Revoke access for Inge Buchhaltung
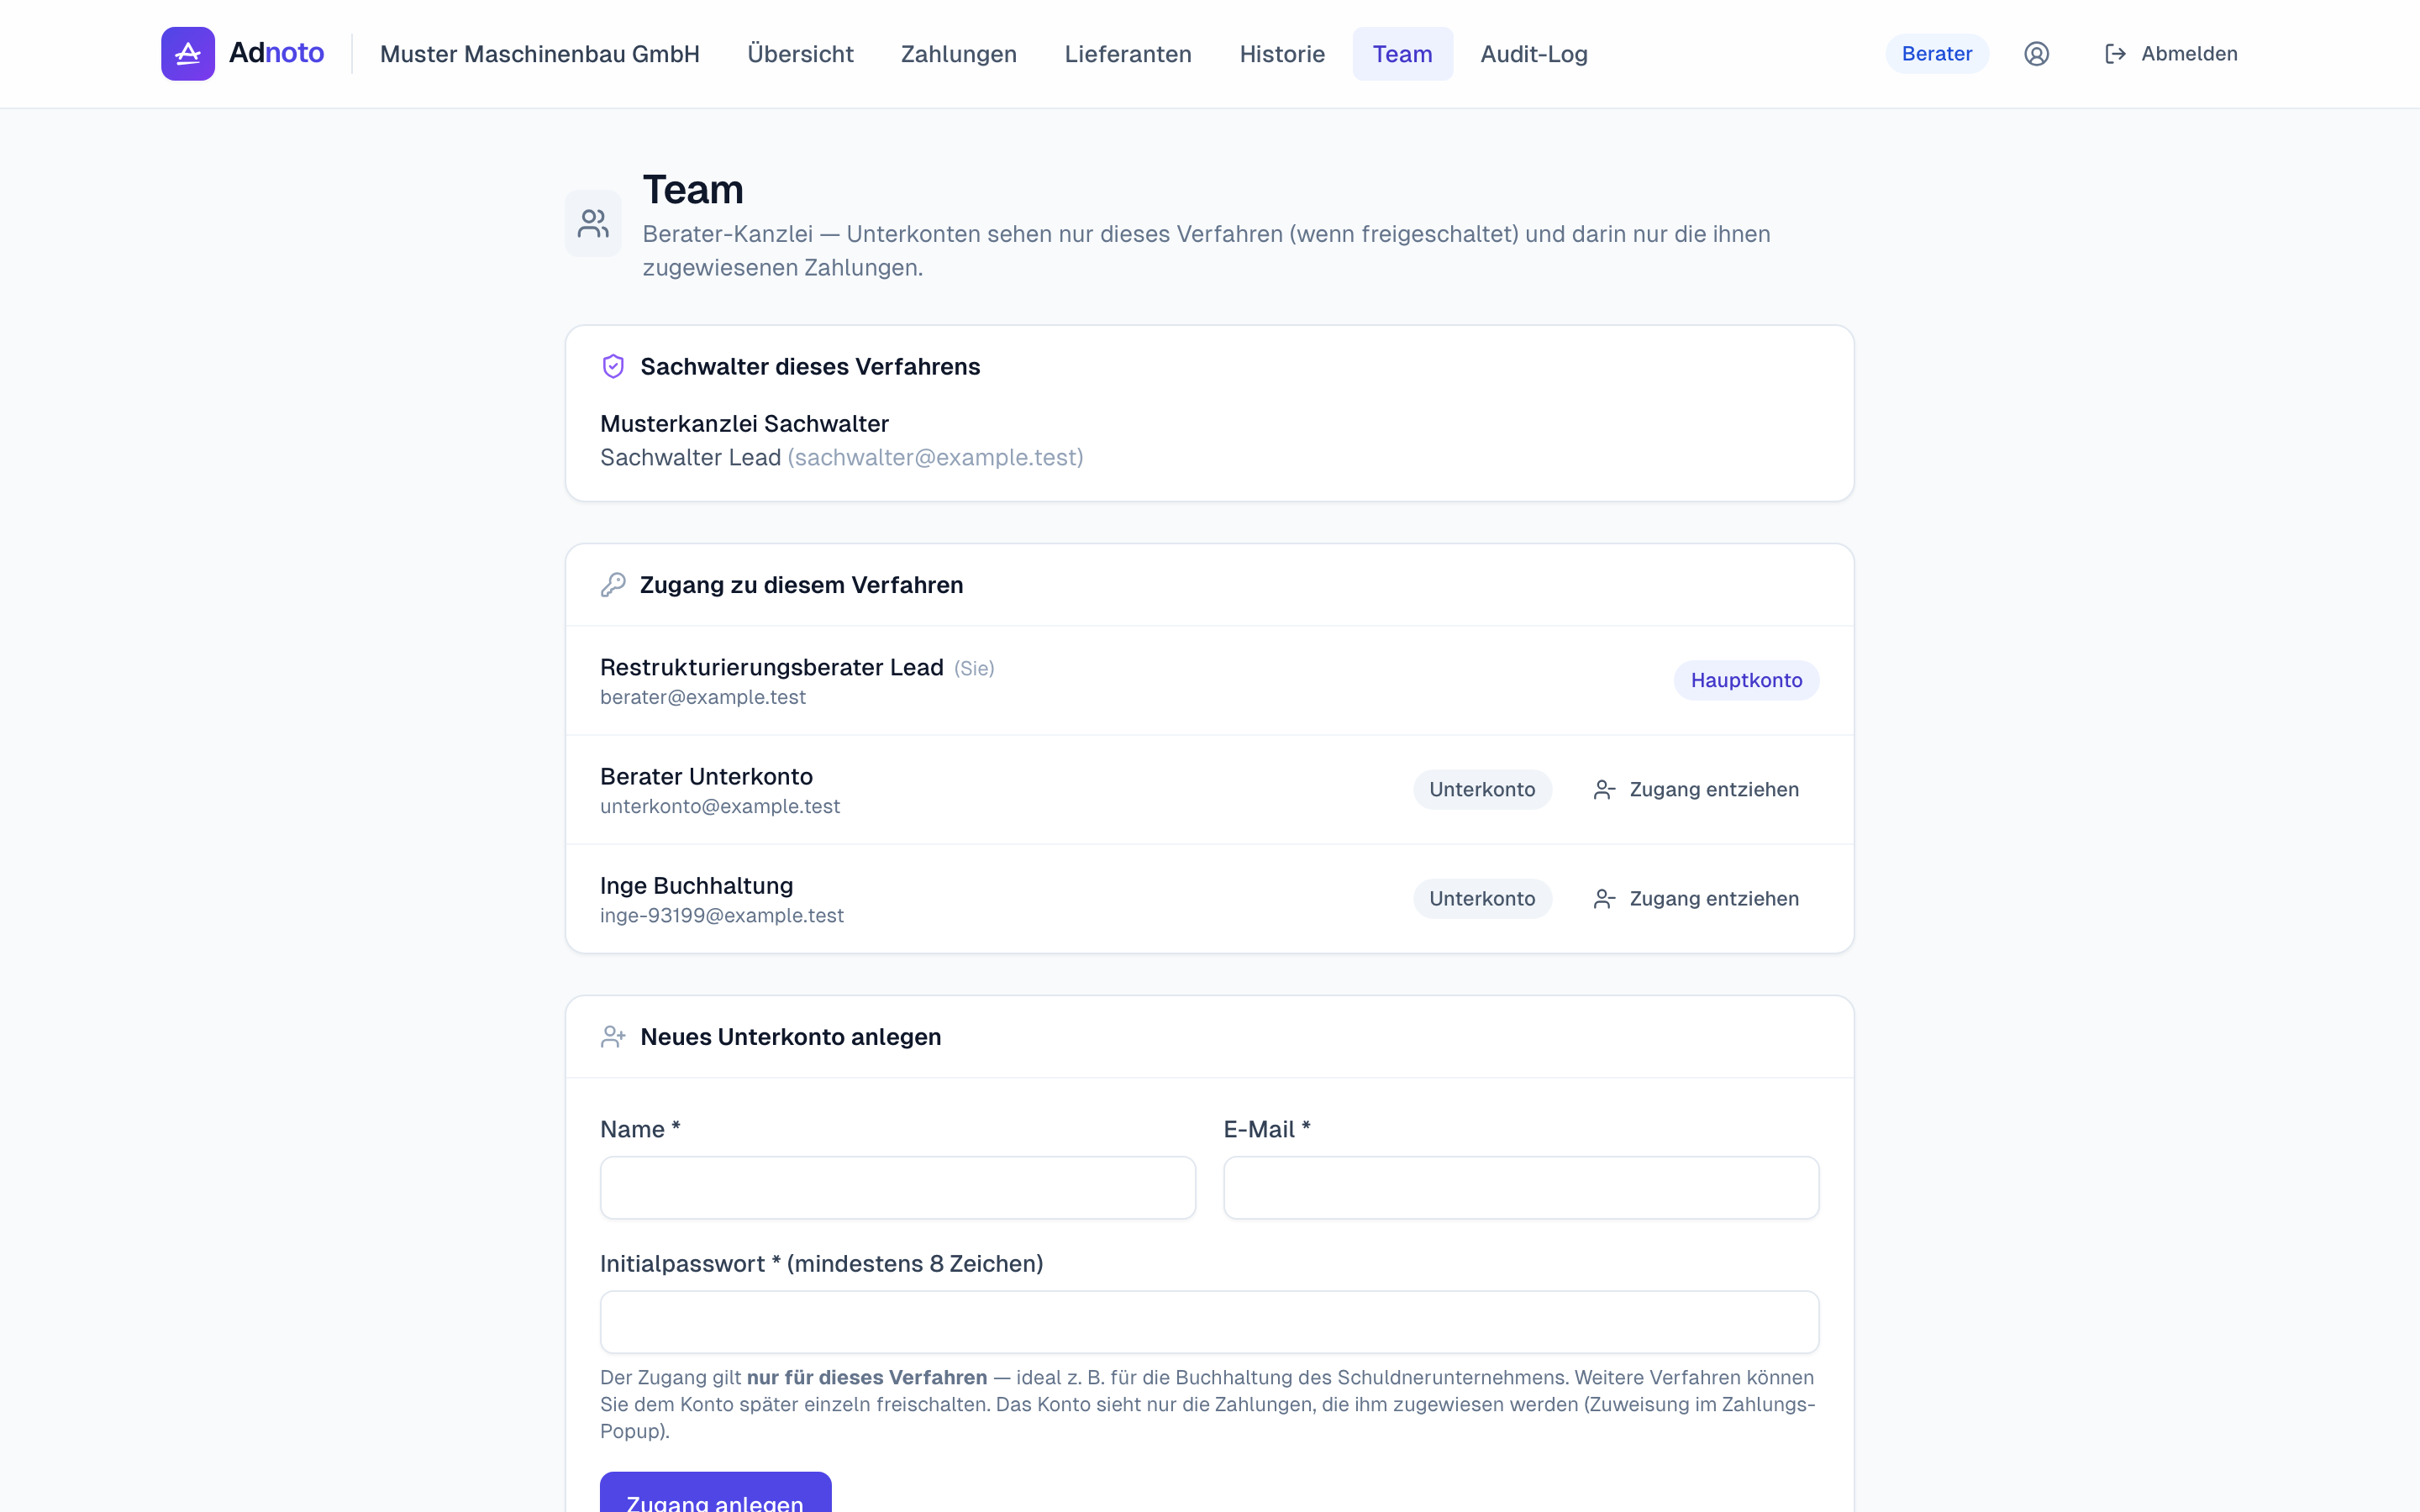2420x1512 pixels. click(x=1696, y=899)
